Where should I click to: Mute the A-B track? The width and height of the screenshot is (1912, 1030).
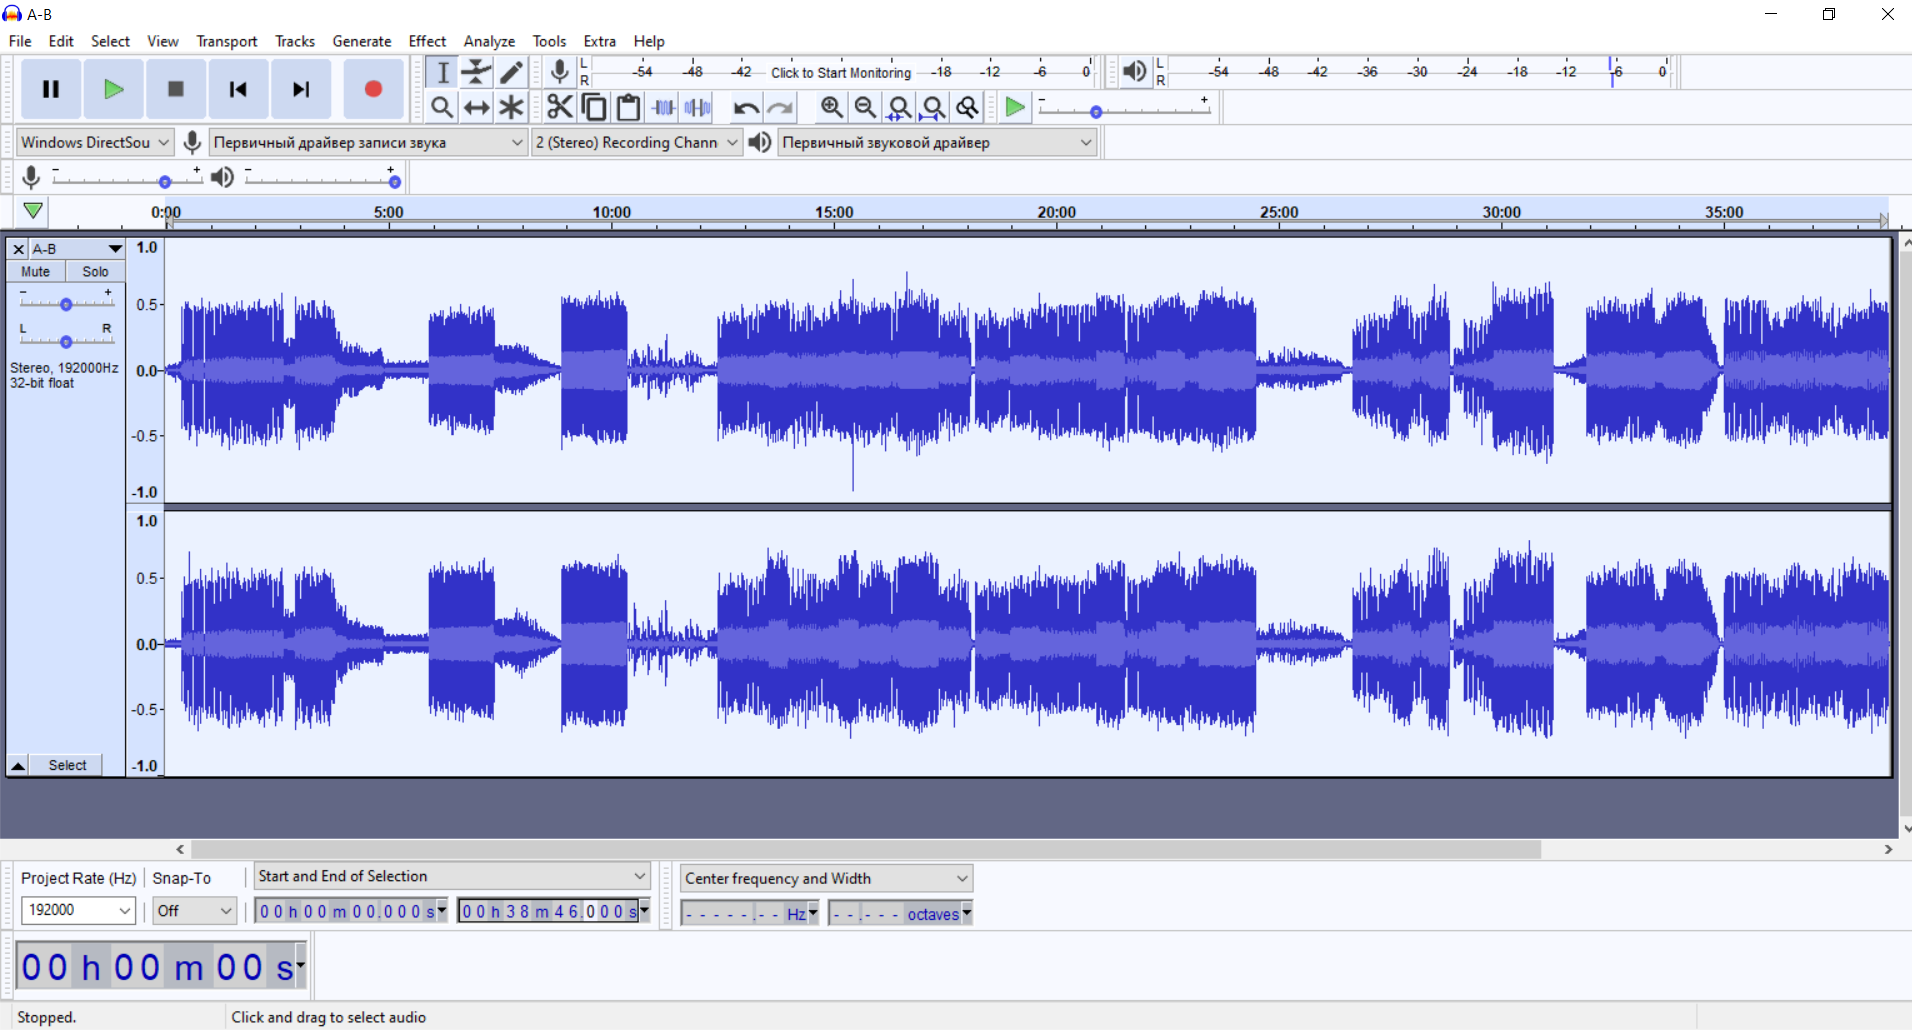36,271
